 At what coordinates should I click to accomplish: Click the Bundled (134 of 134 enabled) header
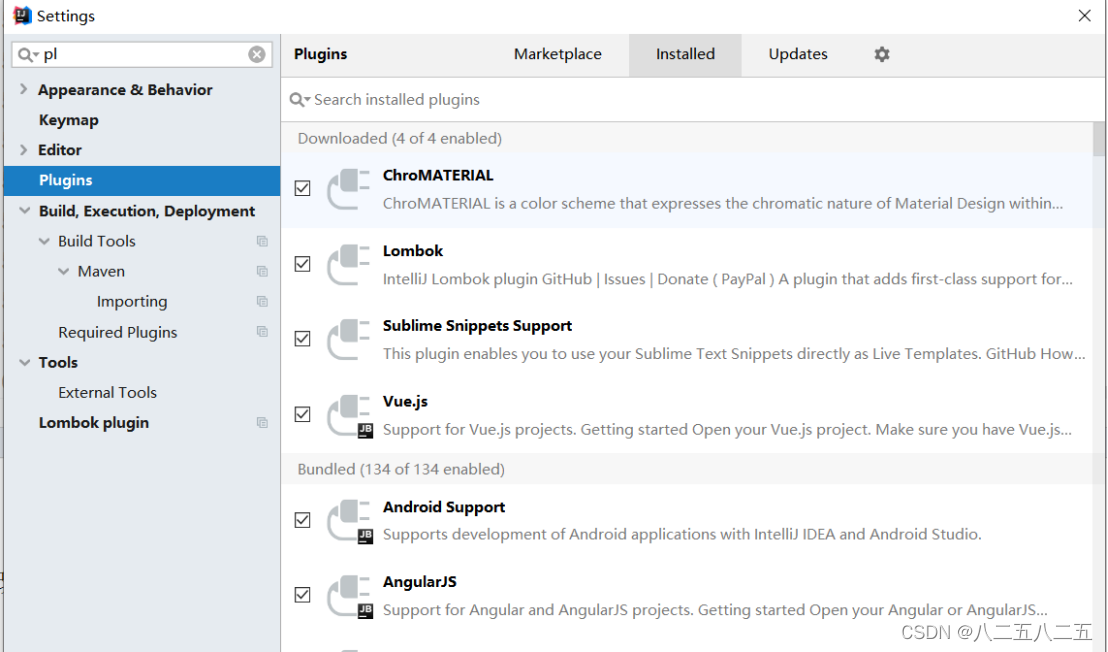pyautogui.click(x=401, y=470)
